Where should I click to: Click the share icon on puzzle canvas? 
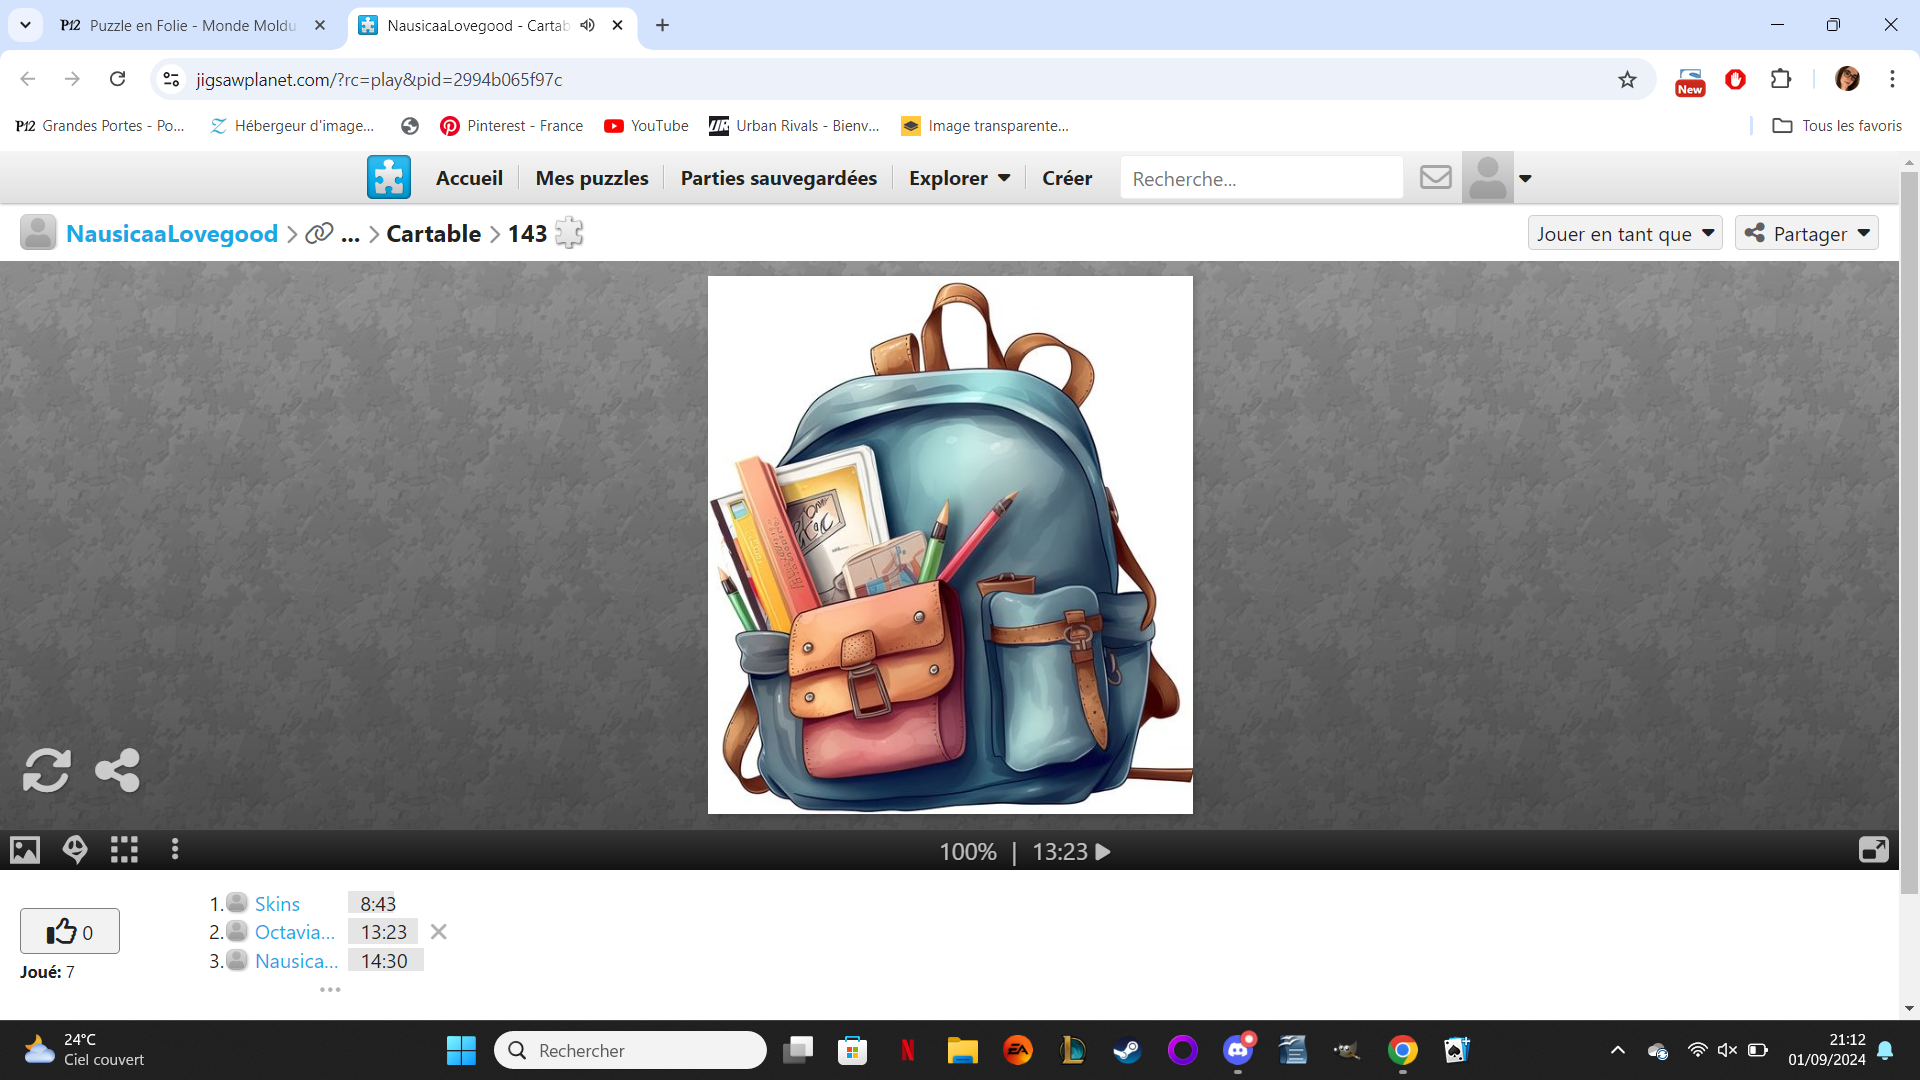[x=117, y=770]
